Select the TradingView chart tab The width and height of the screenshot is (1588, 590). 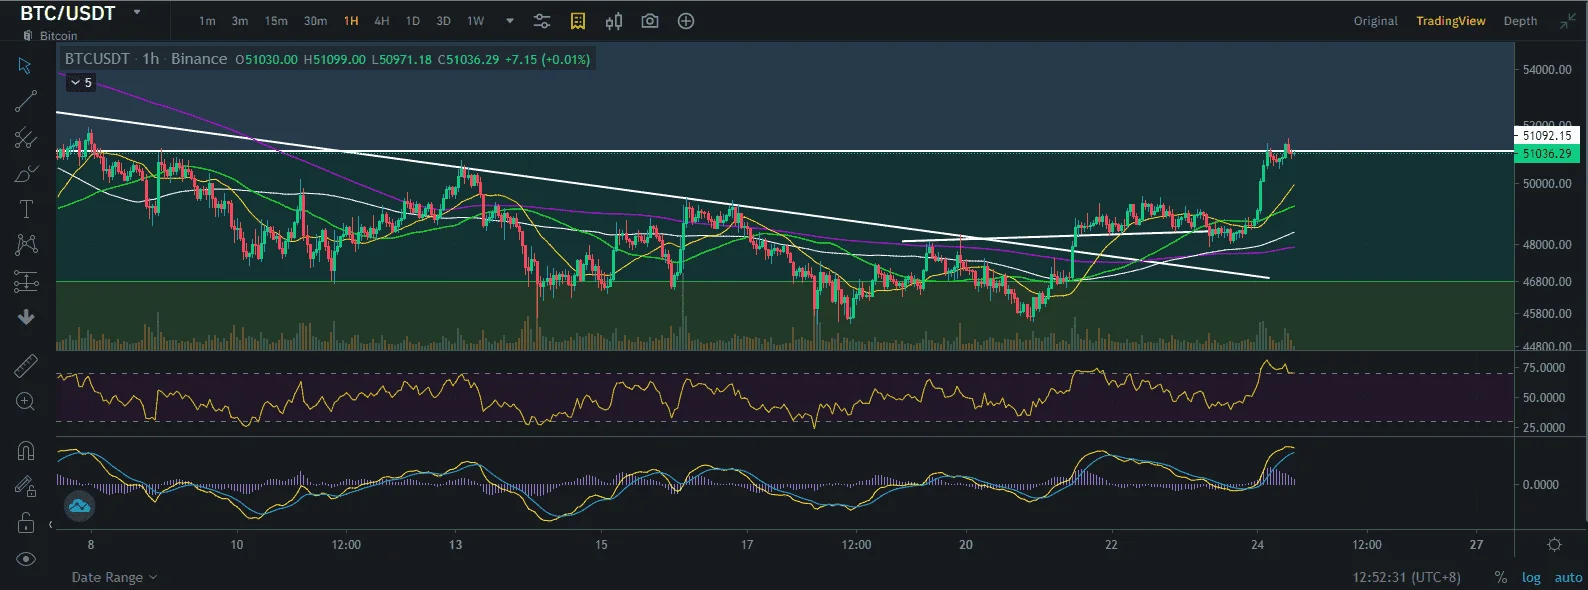click(1451, 21)
